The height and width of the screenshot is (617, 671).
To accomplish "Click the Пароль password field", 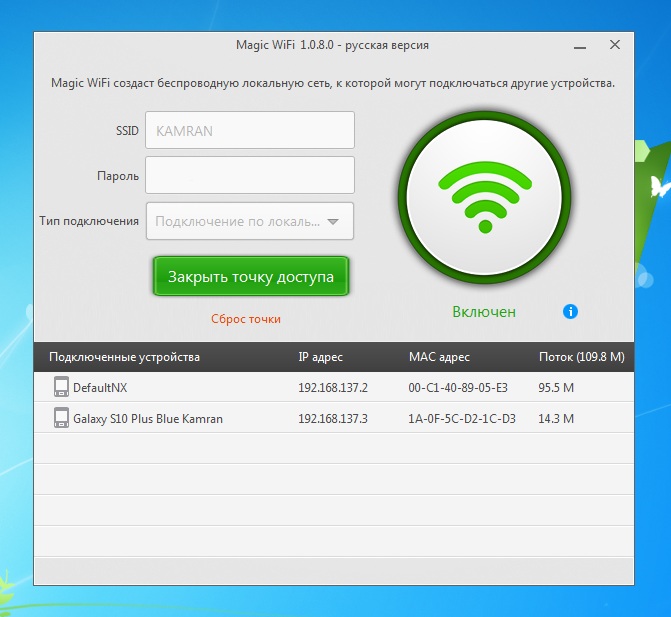I will [249, 175].
